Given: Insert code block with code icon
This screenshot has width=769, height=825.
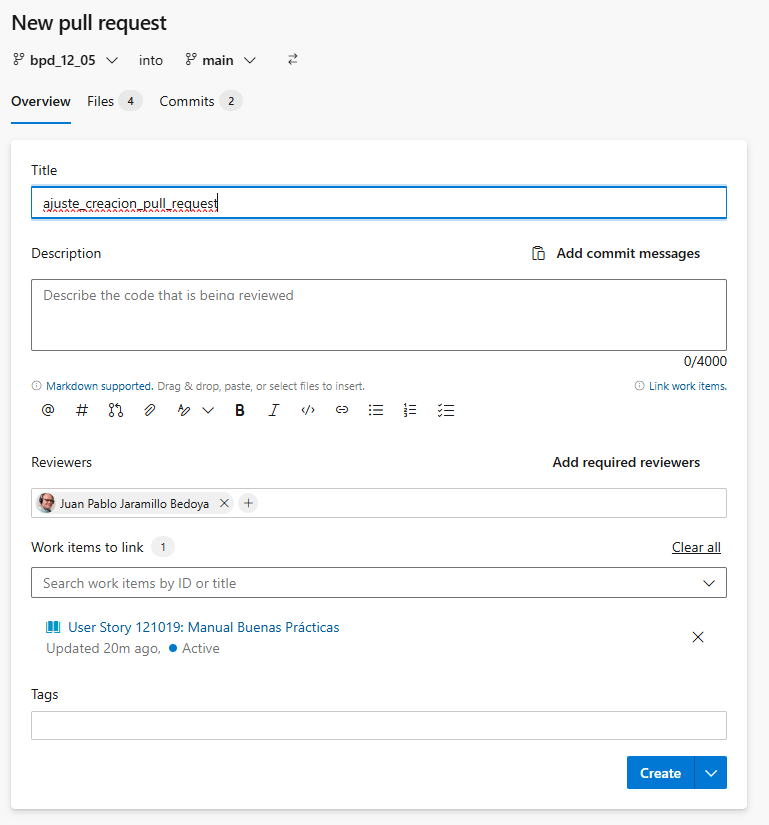Looking at the screenshot, I should point(308,410).
